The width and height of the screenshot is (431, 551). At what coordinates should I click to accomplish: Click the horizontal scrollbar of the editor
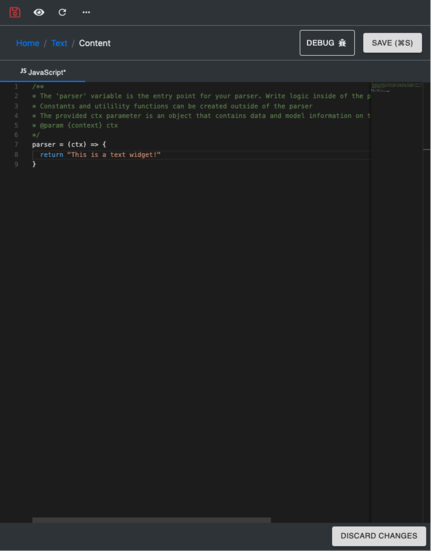pos(151,520)
